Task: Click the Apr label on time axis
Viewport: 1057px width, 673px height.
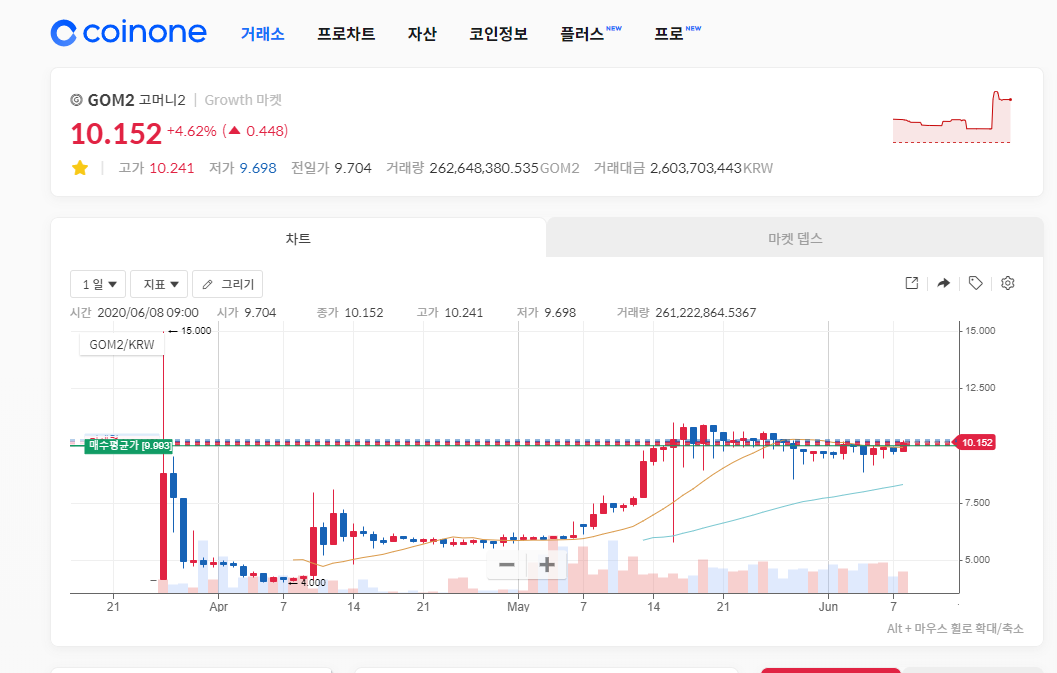Action: click(218, 607)
